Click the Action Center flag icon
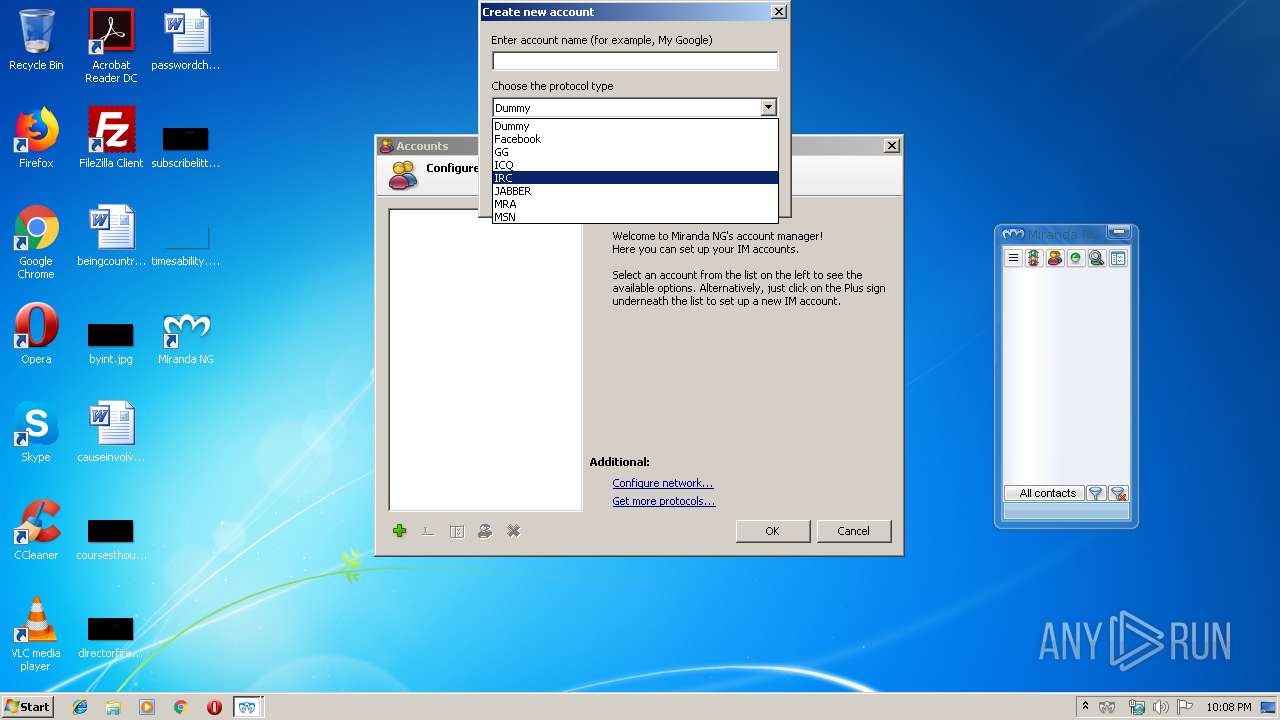 coord(1185,707)
